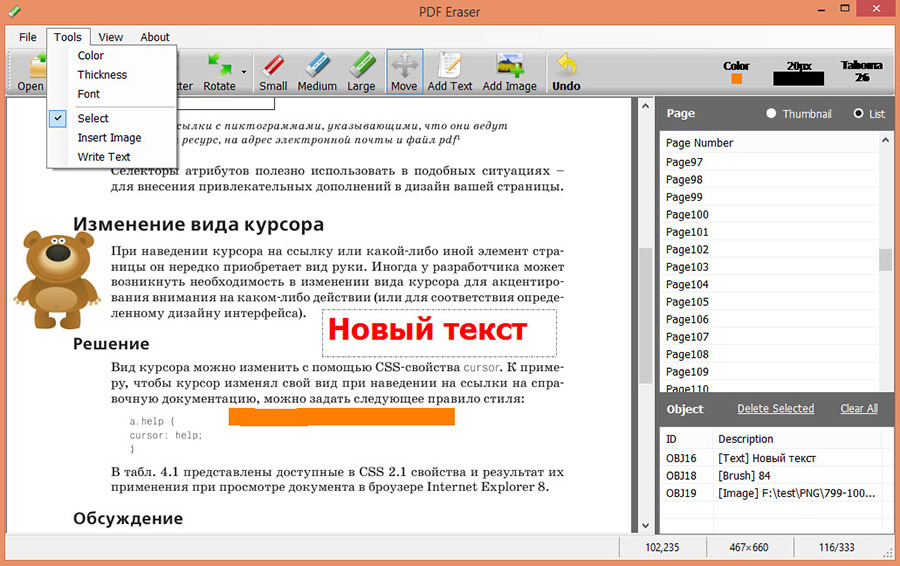The width and height of the screenshot is (900, 566).
Task: Click the Clear All link
Action: pos(858,409)
